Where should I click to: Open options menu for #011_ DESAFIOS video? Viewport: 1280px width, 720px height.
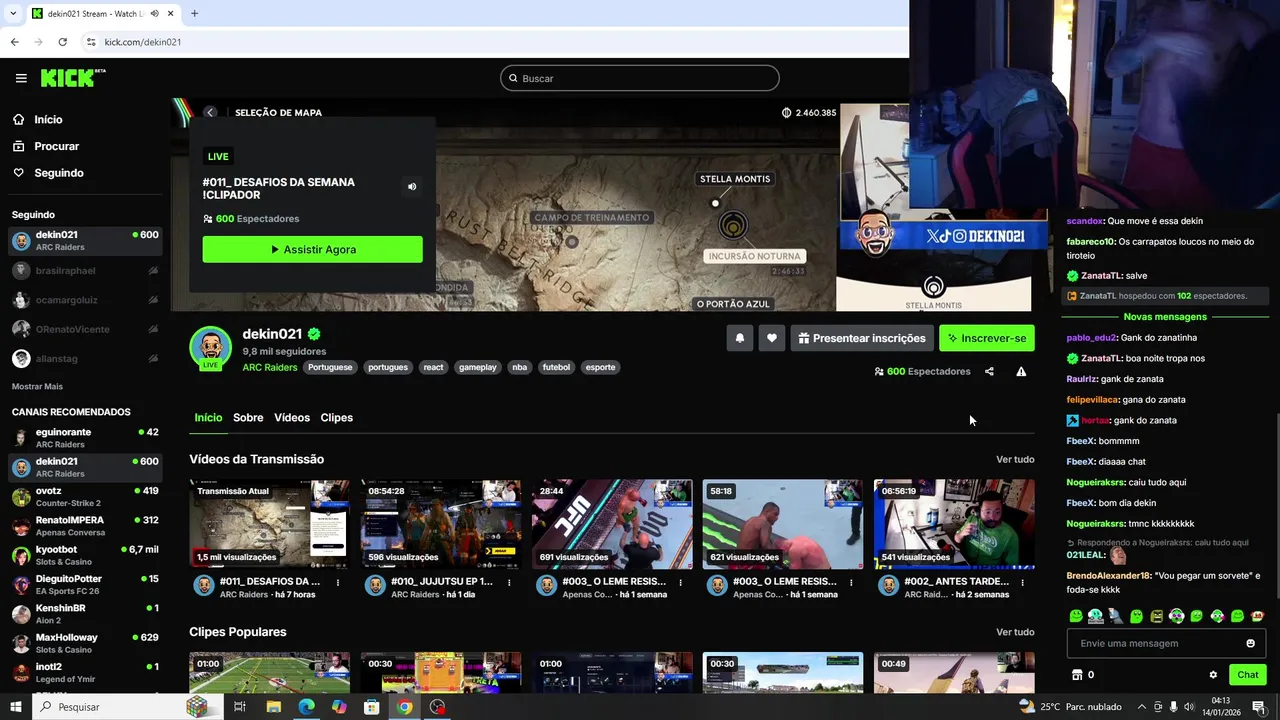coord(338,582)
